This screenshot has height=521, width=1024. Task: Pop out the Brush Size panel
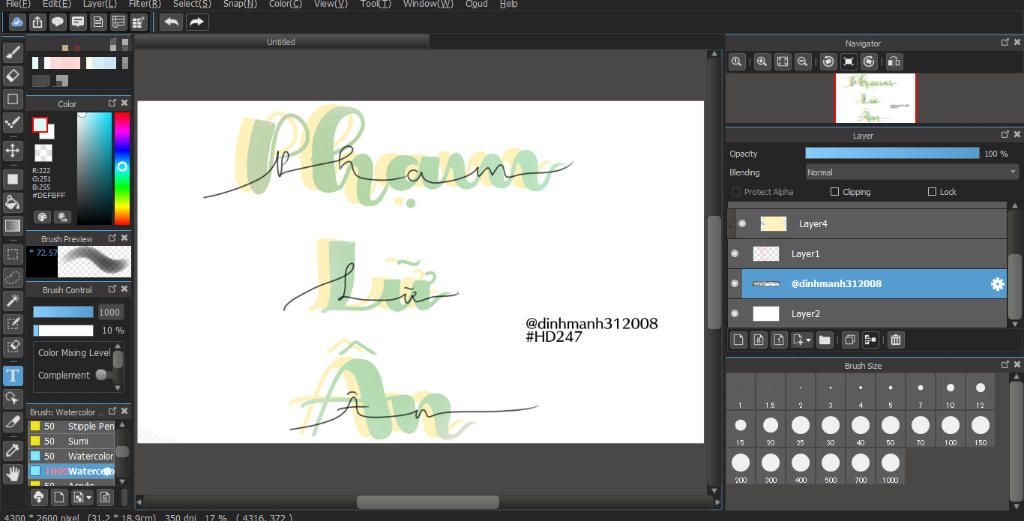[x=1005, y=365]
